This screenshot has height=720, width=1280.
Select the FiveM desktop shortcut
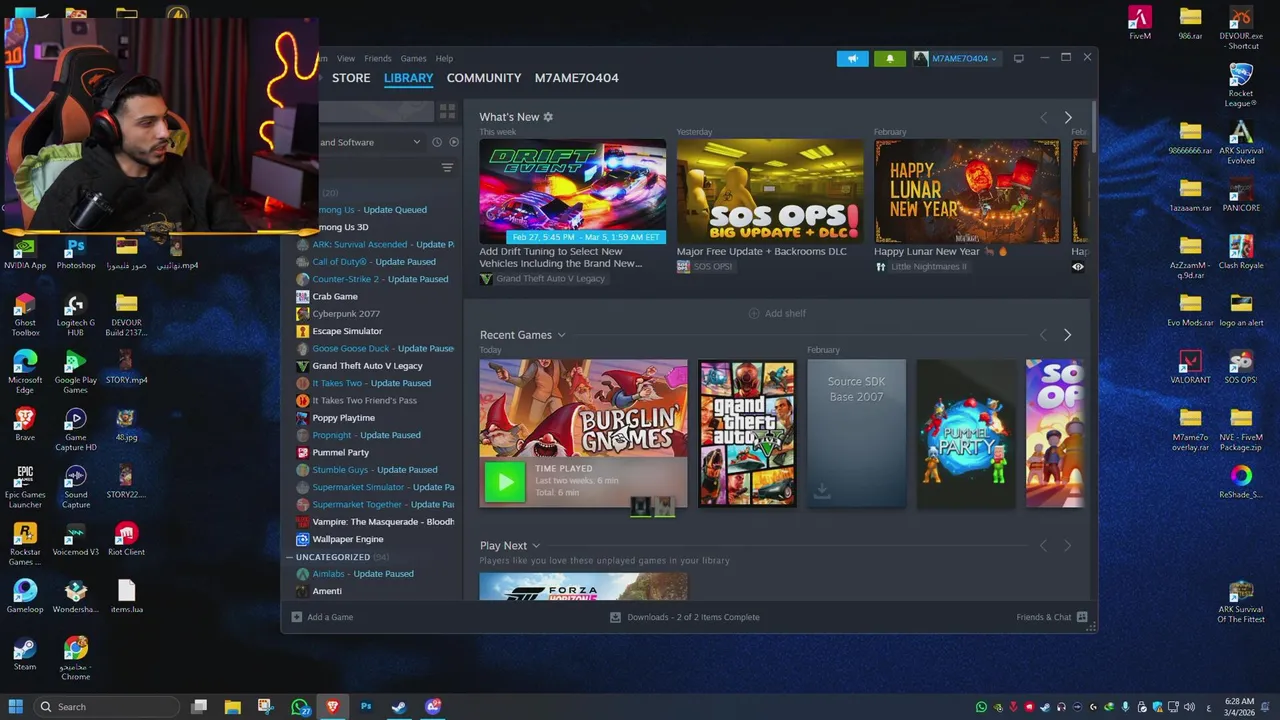click(1139, 23)
